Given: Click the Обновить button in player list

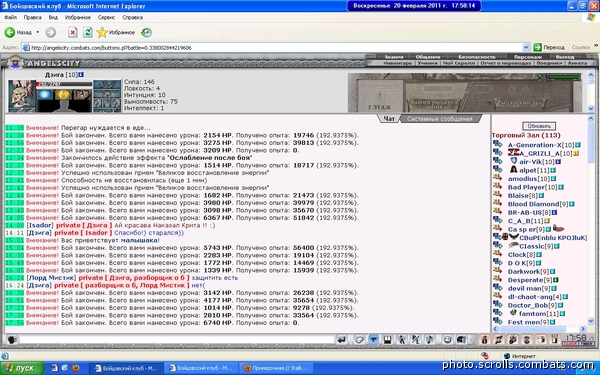Looking at the screenshot, I should pyautogui.click(x=539, y=126).
